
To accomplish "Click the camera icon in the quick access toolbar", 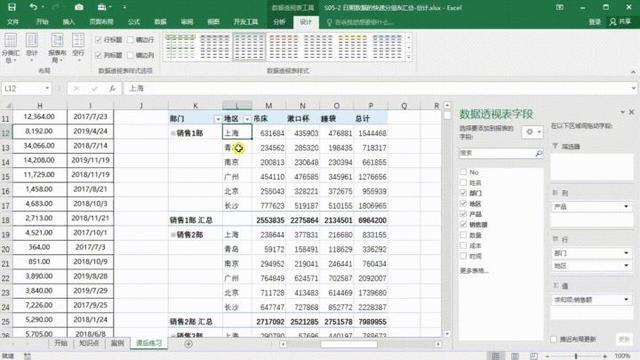I will [79, 7].
